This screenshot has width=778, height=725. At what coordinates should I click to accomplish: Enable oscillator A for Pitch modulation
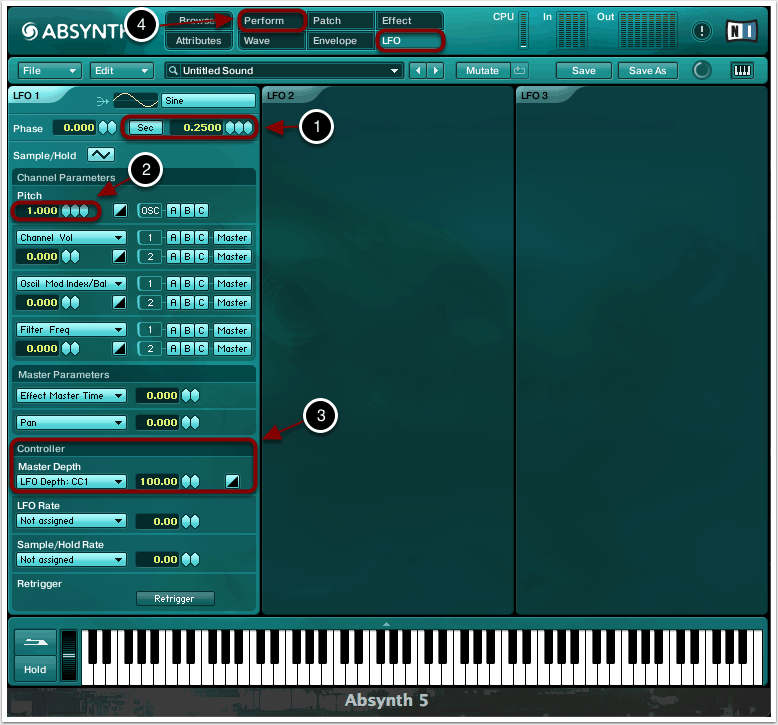coord(173,210)
